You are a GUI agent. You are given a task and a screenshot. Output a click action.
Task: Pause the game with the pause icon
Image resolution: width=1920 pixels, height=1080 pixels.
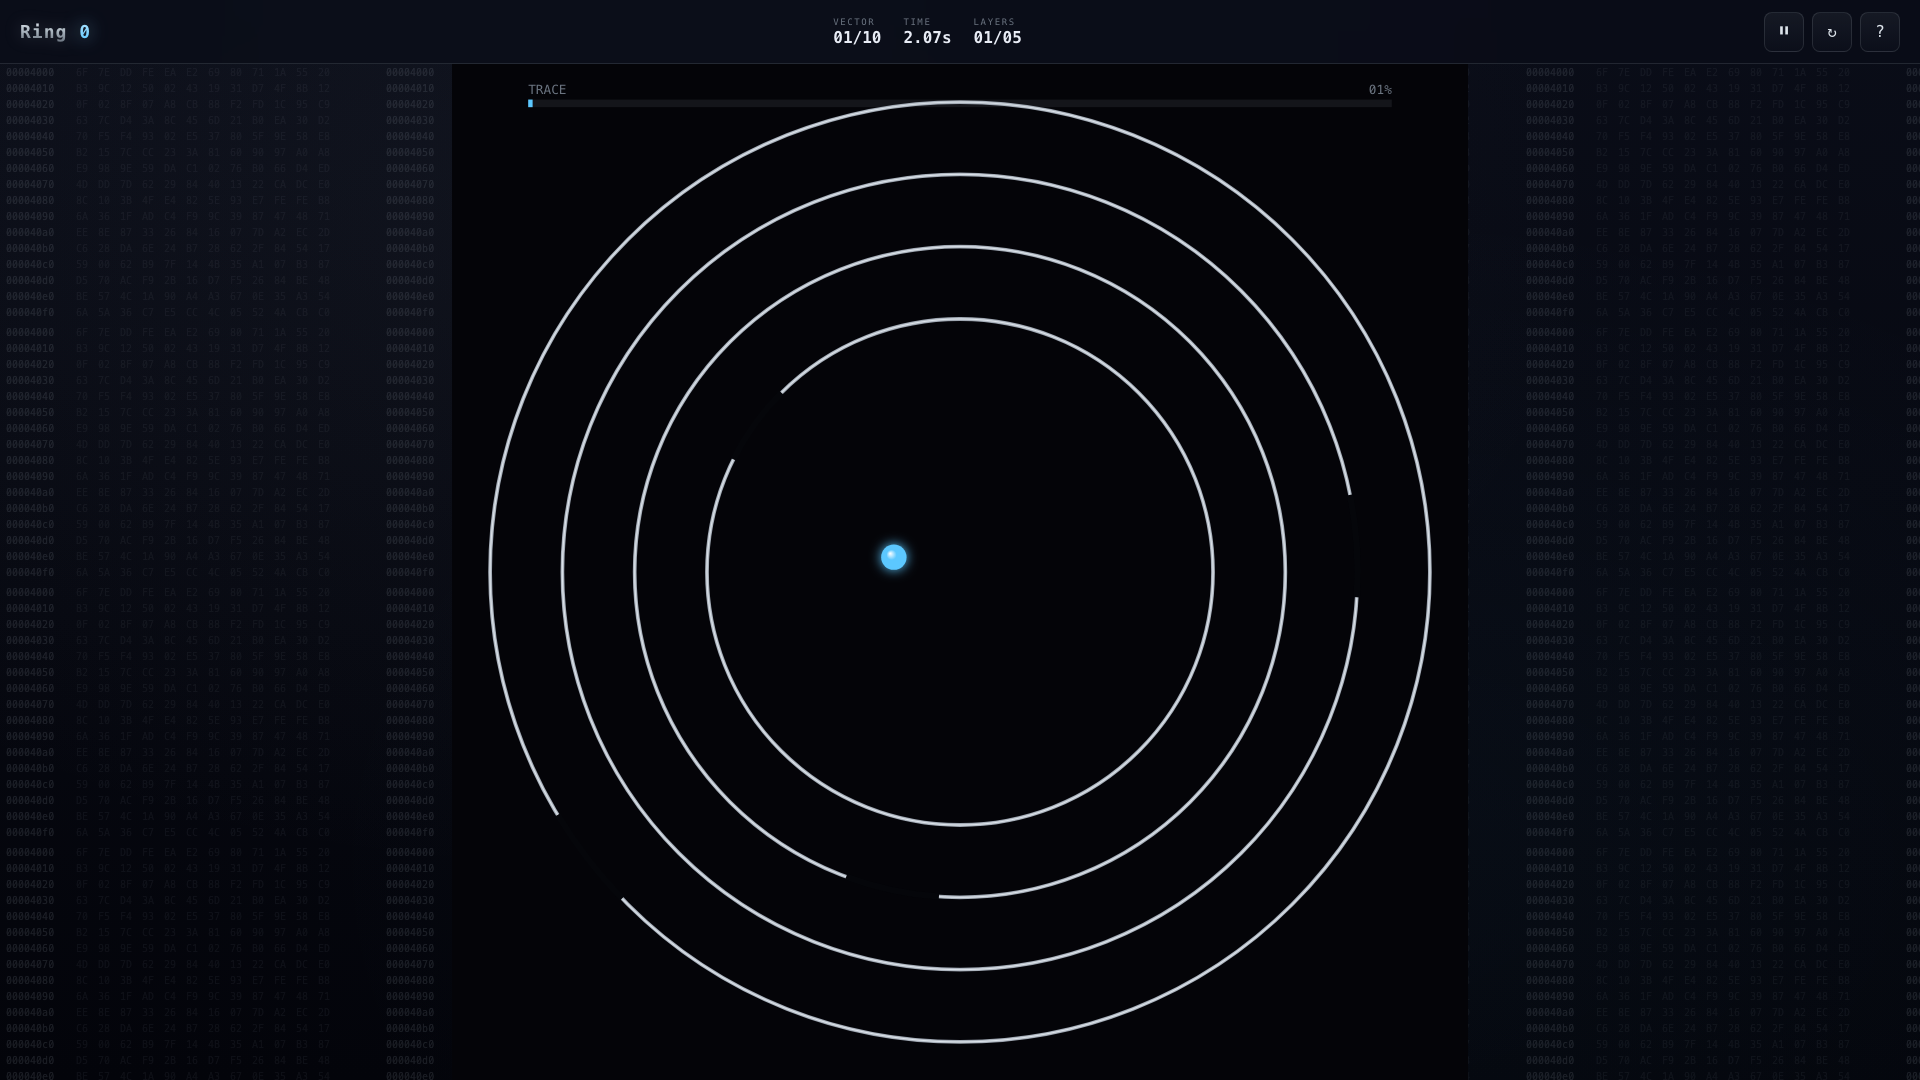click(1783, 32)
